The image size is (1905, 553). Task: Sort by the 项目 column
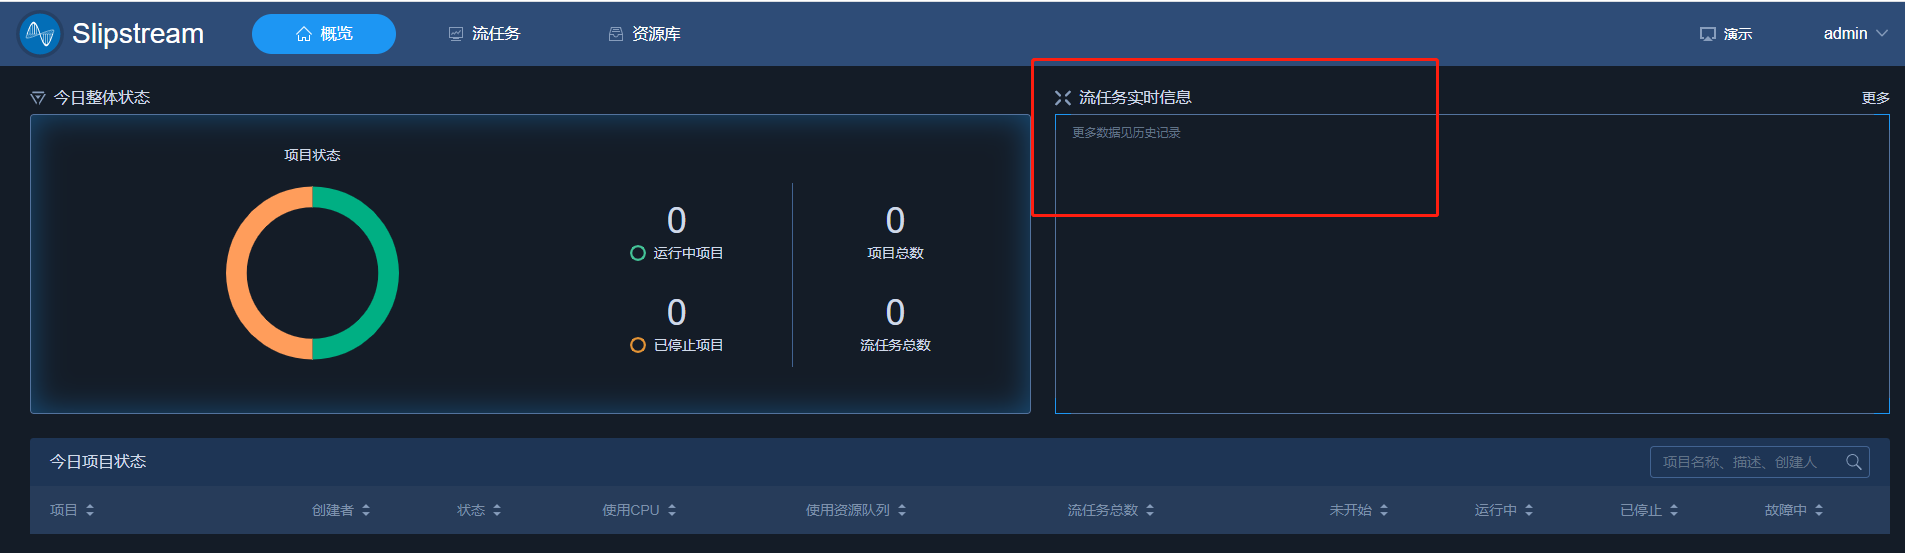coord(90,510)
